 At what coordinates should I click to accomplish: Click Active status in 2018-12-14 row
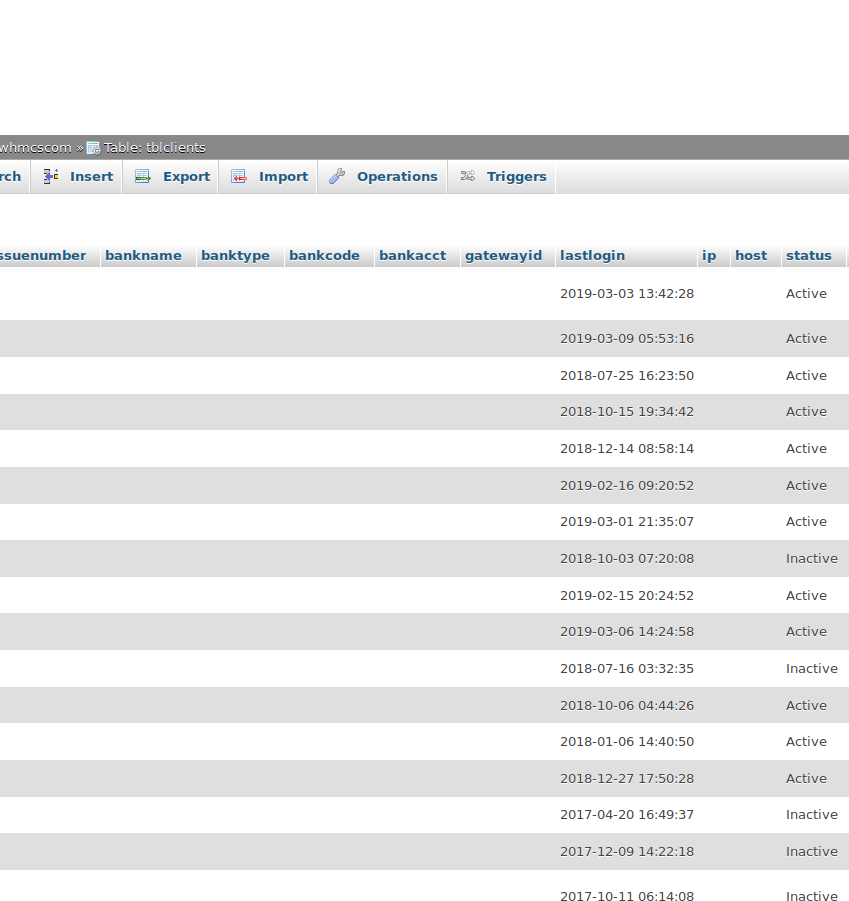coord(806,448)
